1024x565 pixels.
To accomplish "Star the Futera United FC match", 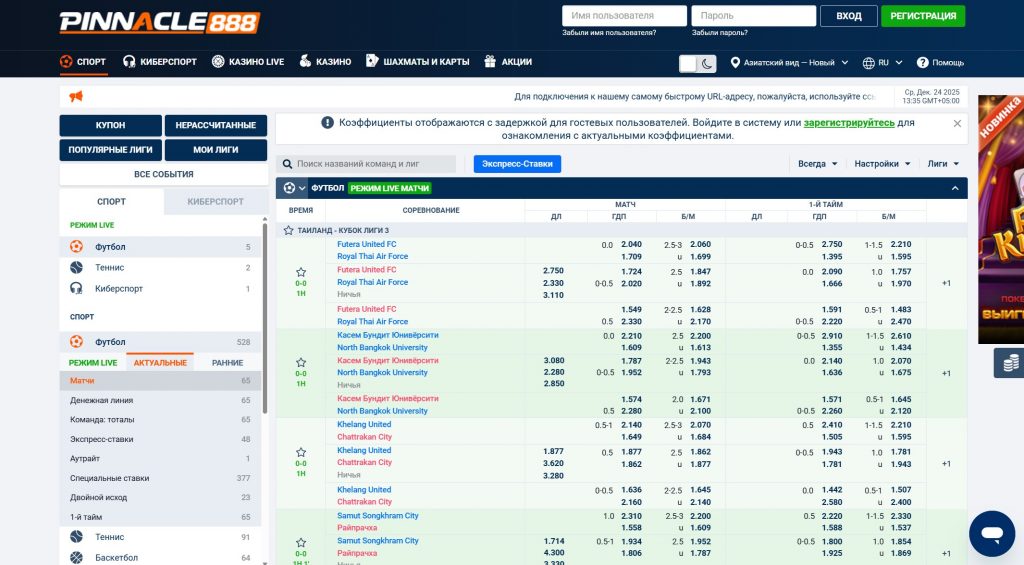I will (301, 272).
